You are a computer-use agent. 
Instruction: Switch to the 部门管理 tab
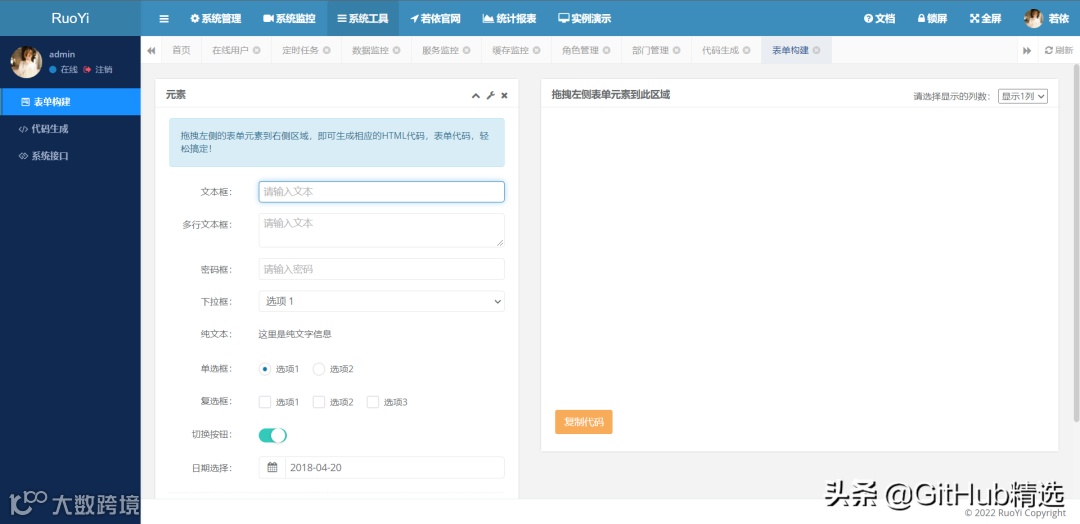(650, 50)
